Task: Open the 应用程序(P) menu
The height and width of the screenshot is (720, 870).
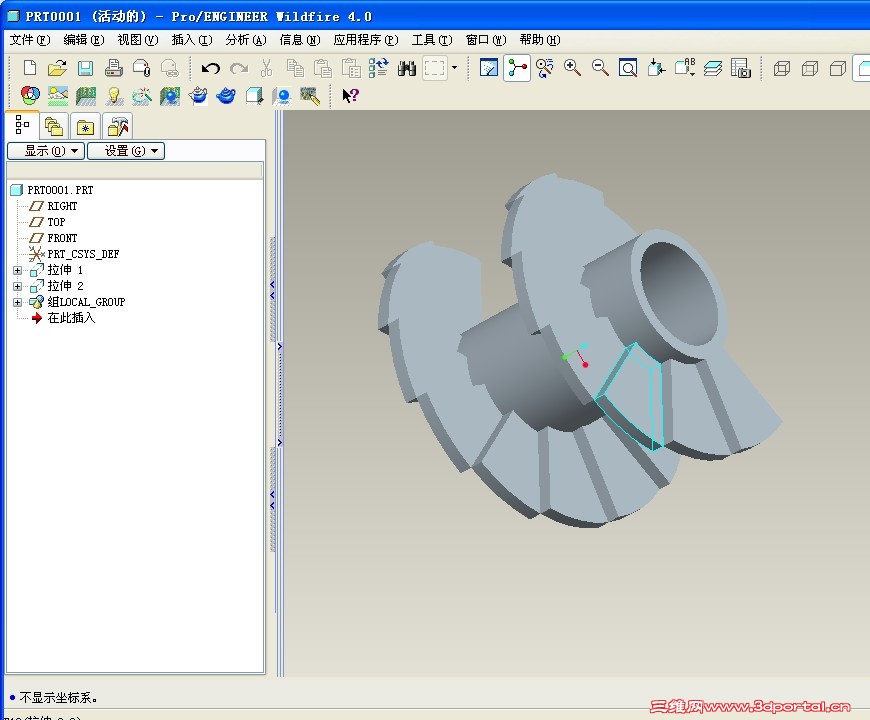Action: coord(366,40)
